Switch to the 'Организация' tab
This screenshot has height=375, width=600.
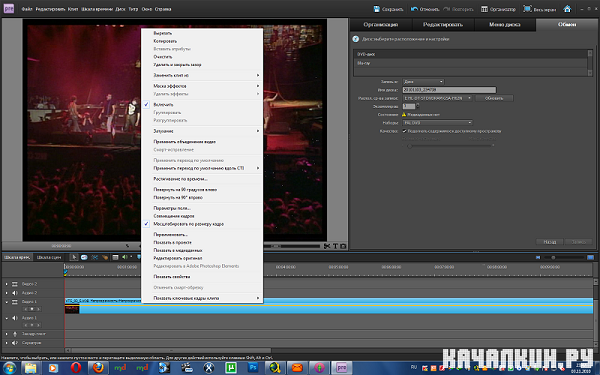(x=381, y=24)
